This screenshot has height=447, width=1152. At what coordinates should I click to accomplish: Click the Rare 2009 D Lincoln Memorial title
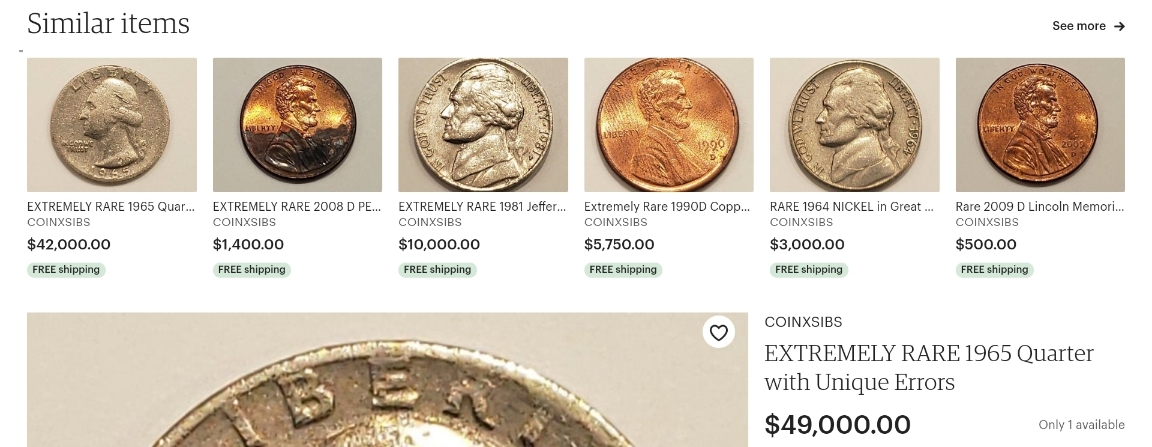click(x=1040, y=207)
